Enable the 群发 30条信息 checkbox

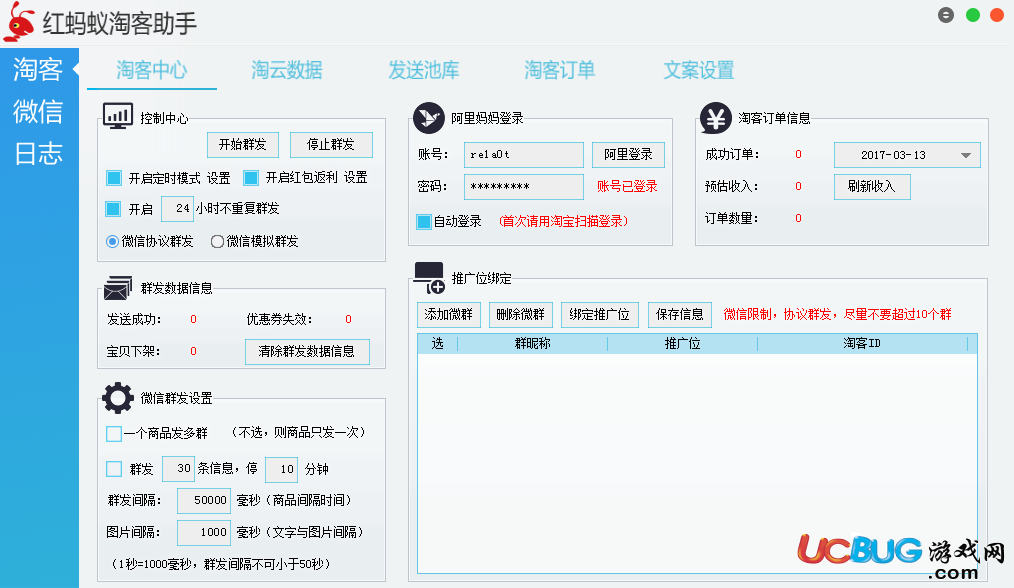coord(114,469)
